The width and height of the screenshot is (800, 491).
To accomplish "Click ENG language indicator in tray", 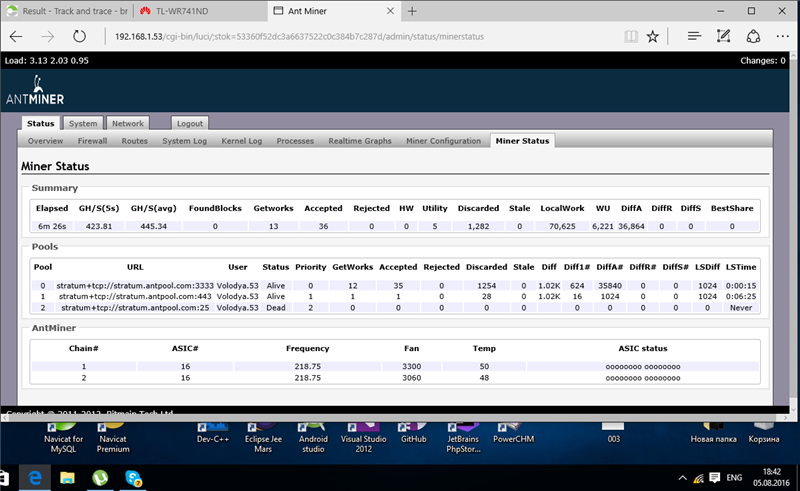I will [x=732, y=479].
